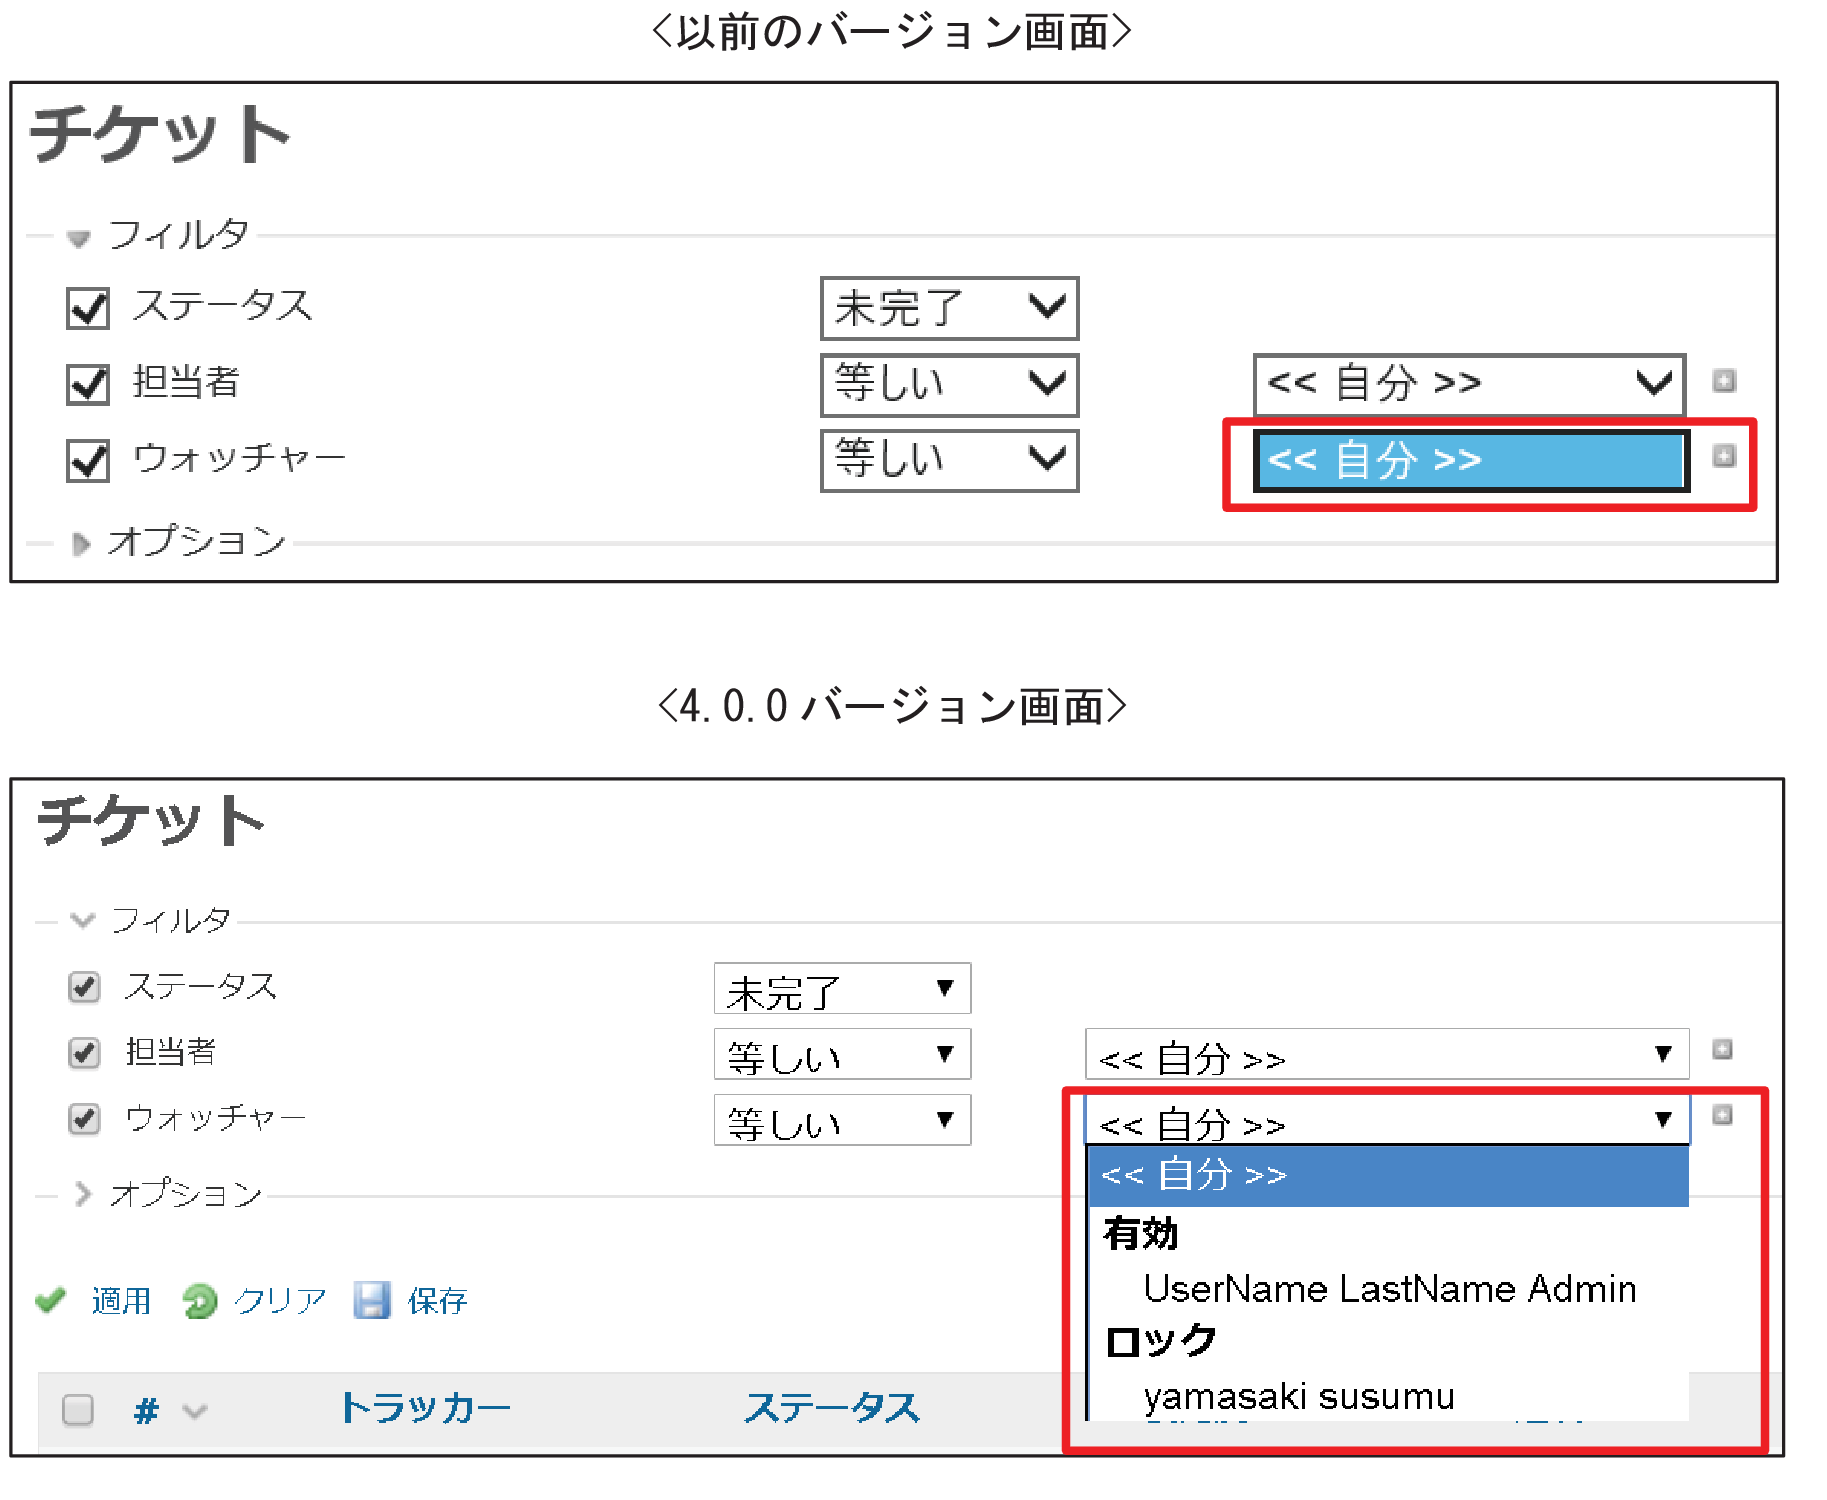Uncheck the ステータス filter checkbox

pyautogui.click(x=83, y=986)
